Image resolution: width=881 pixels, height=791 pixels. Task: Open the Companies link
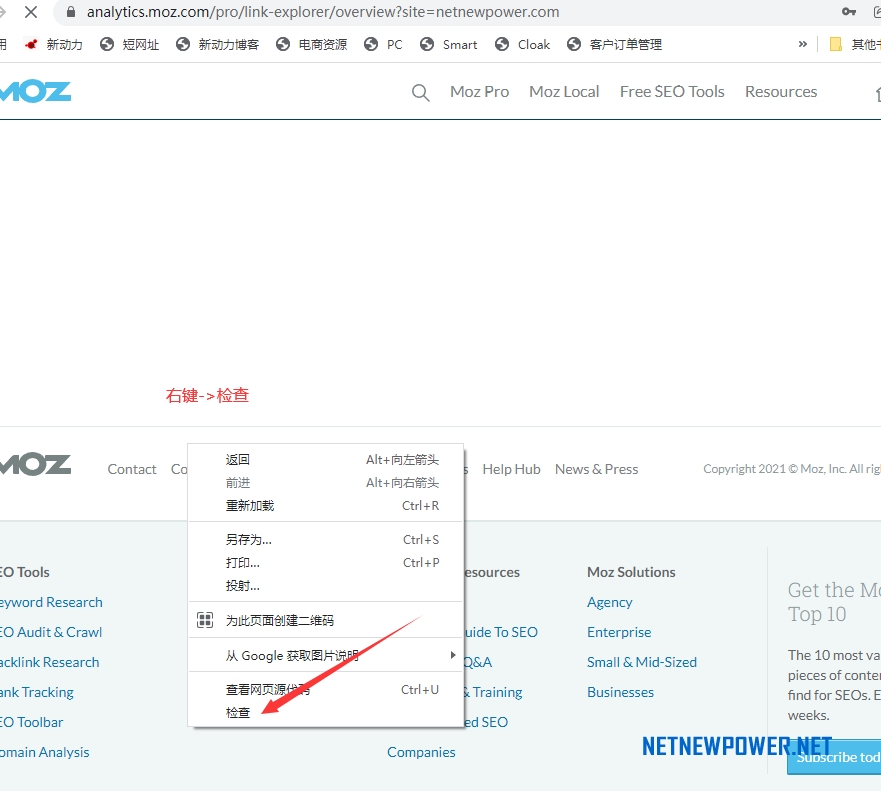tap(421, 752)
